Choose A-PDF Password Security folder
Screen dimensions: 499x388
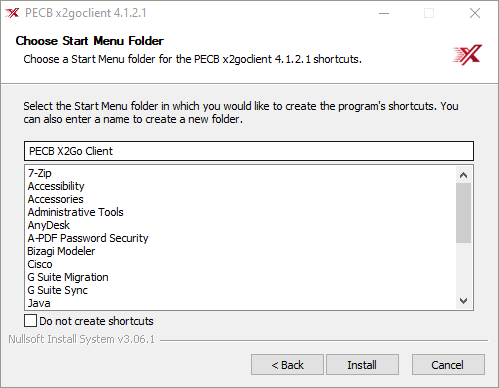click(x=88, y=238)
